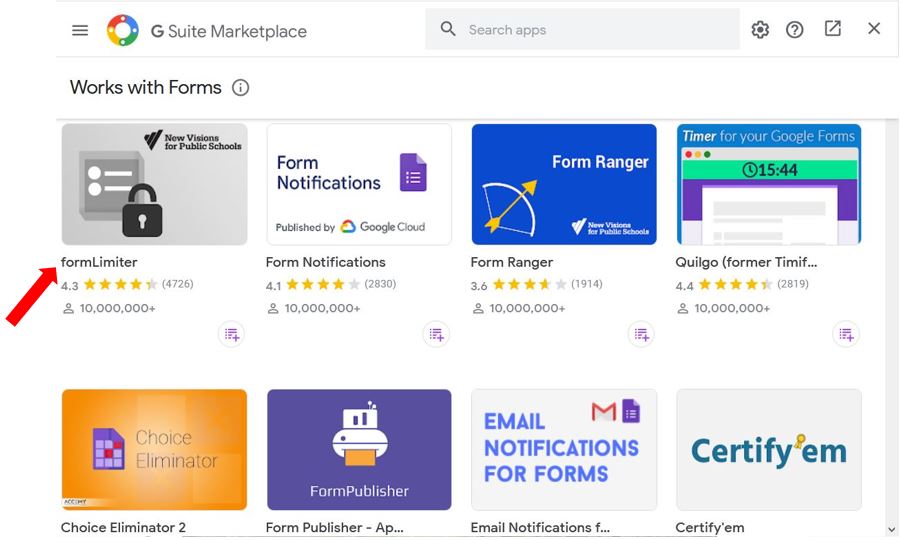The image size is (901, 540).
Task: Open the hamburger main menu
Action: coord(80,30)
